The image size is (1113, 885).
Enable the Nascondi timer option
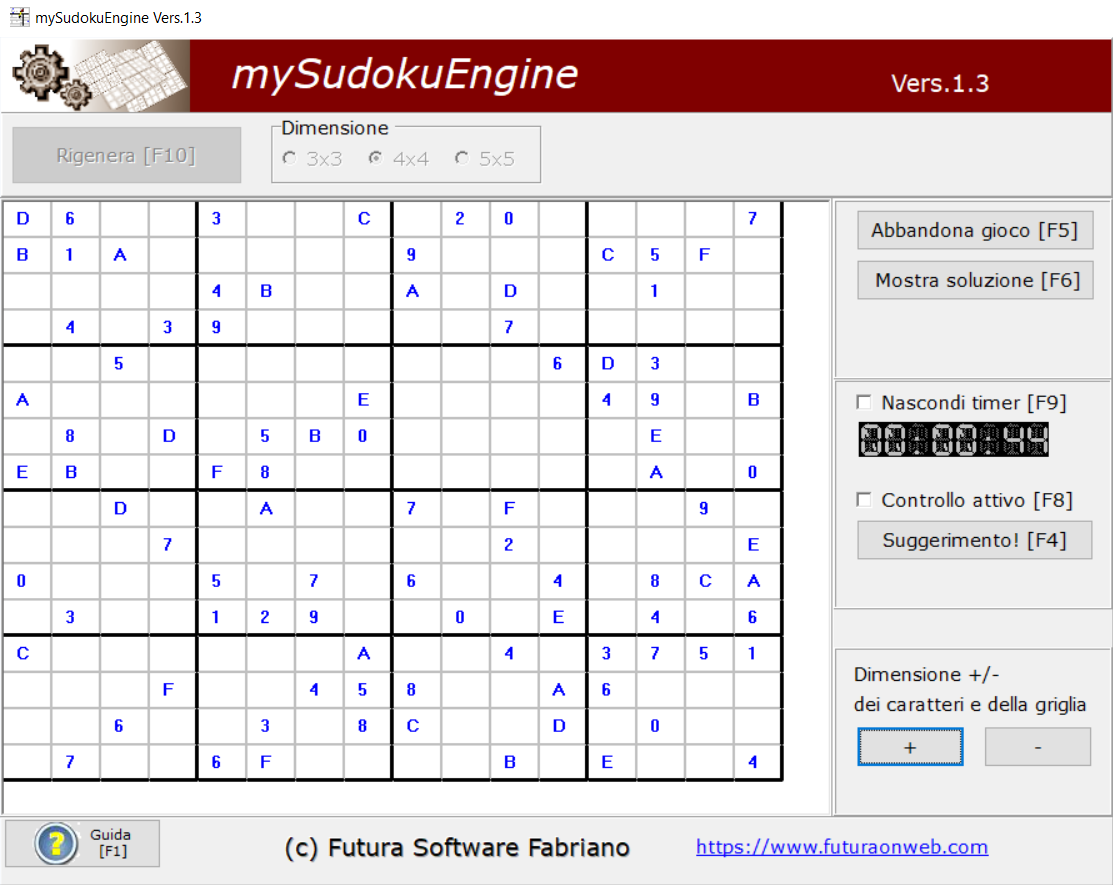pos(863,402)
